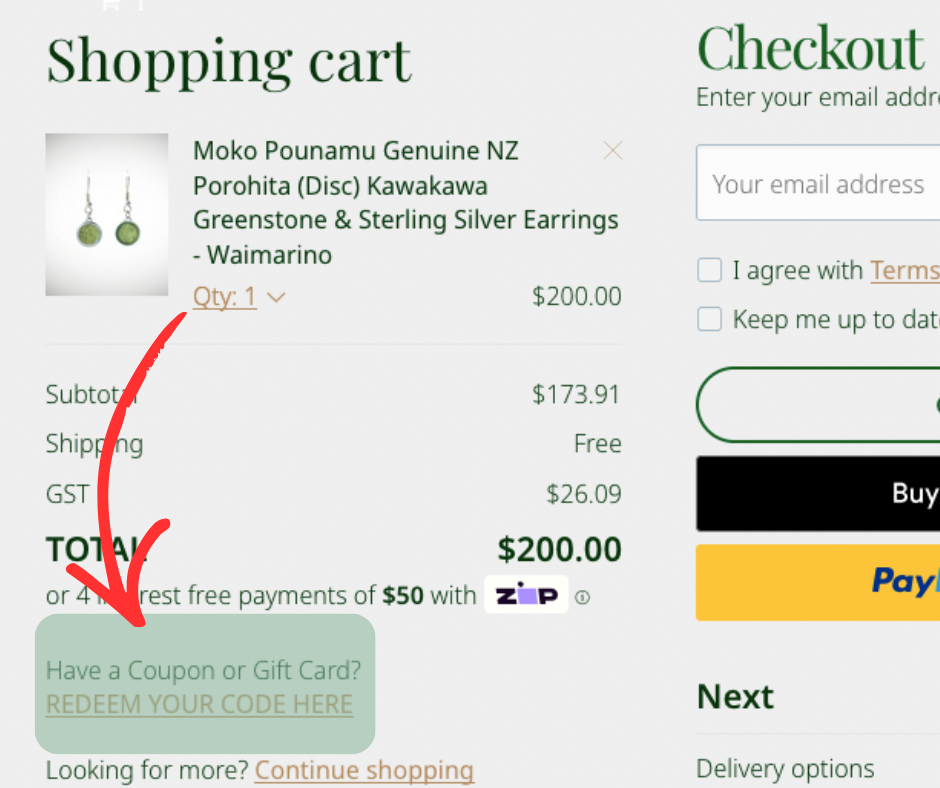Select Delivery options under the Next section
The width and height of the screenshot is (940, 788).
(783, 768)
